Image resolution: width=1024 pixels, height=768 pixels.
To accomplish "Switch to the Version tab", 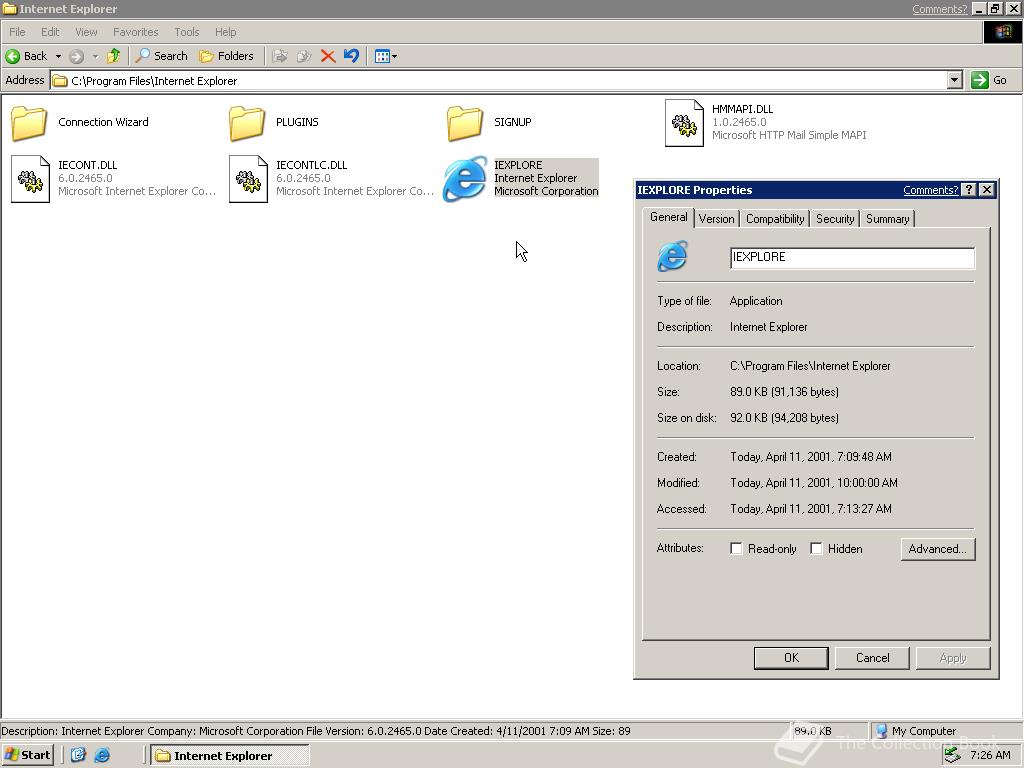I will pos(716,219).
